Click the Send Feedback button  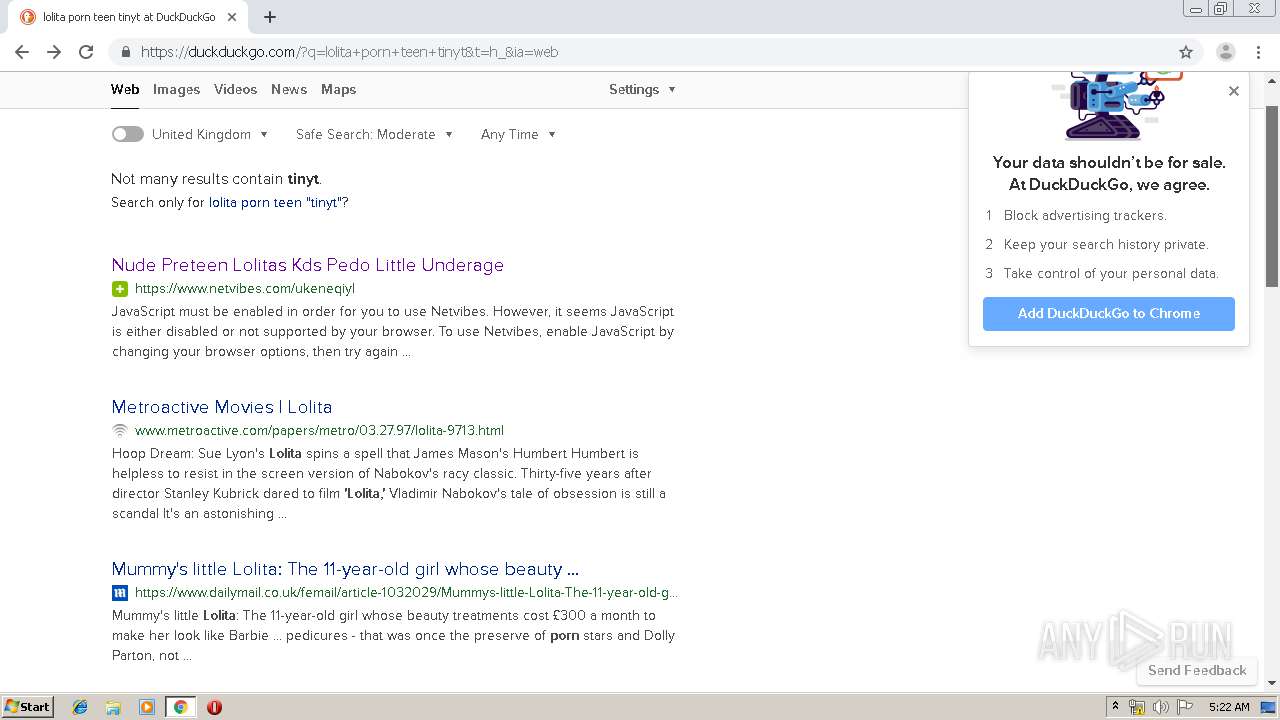pos(1197,670)
